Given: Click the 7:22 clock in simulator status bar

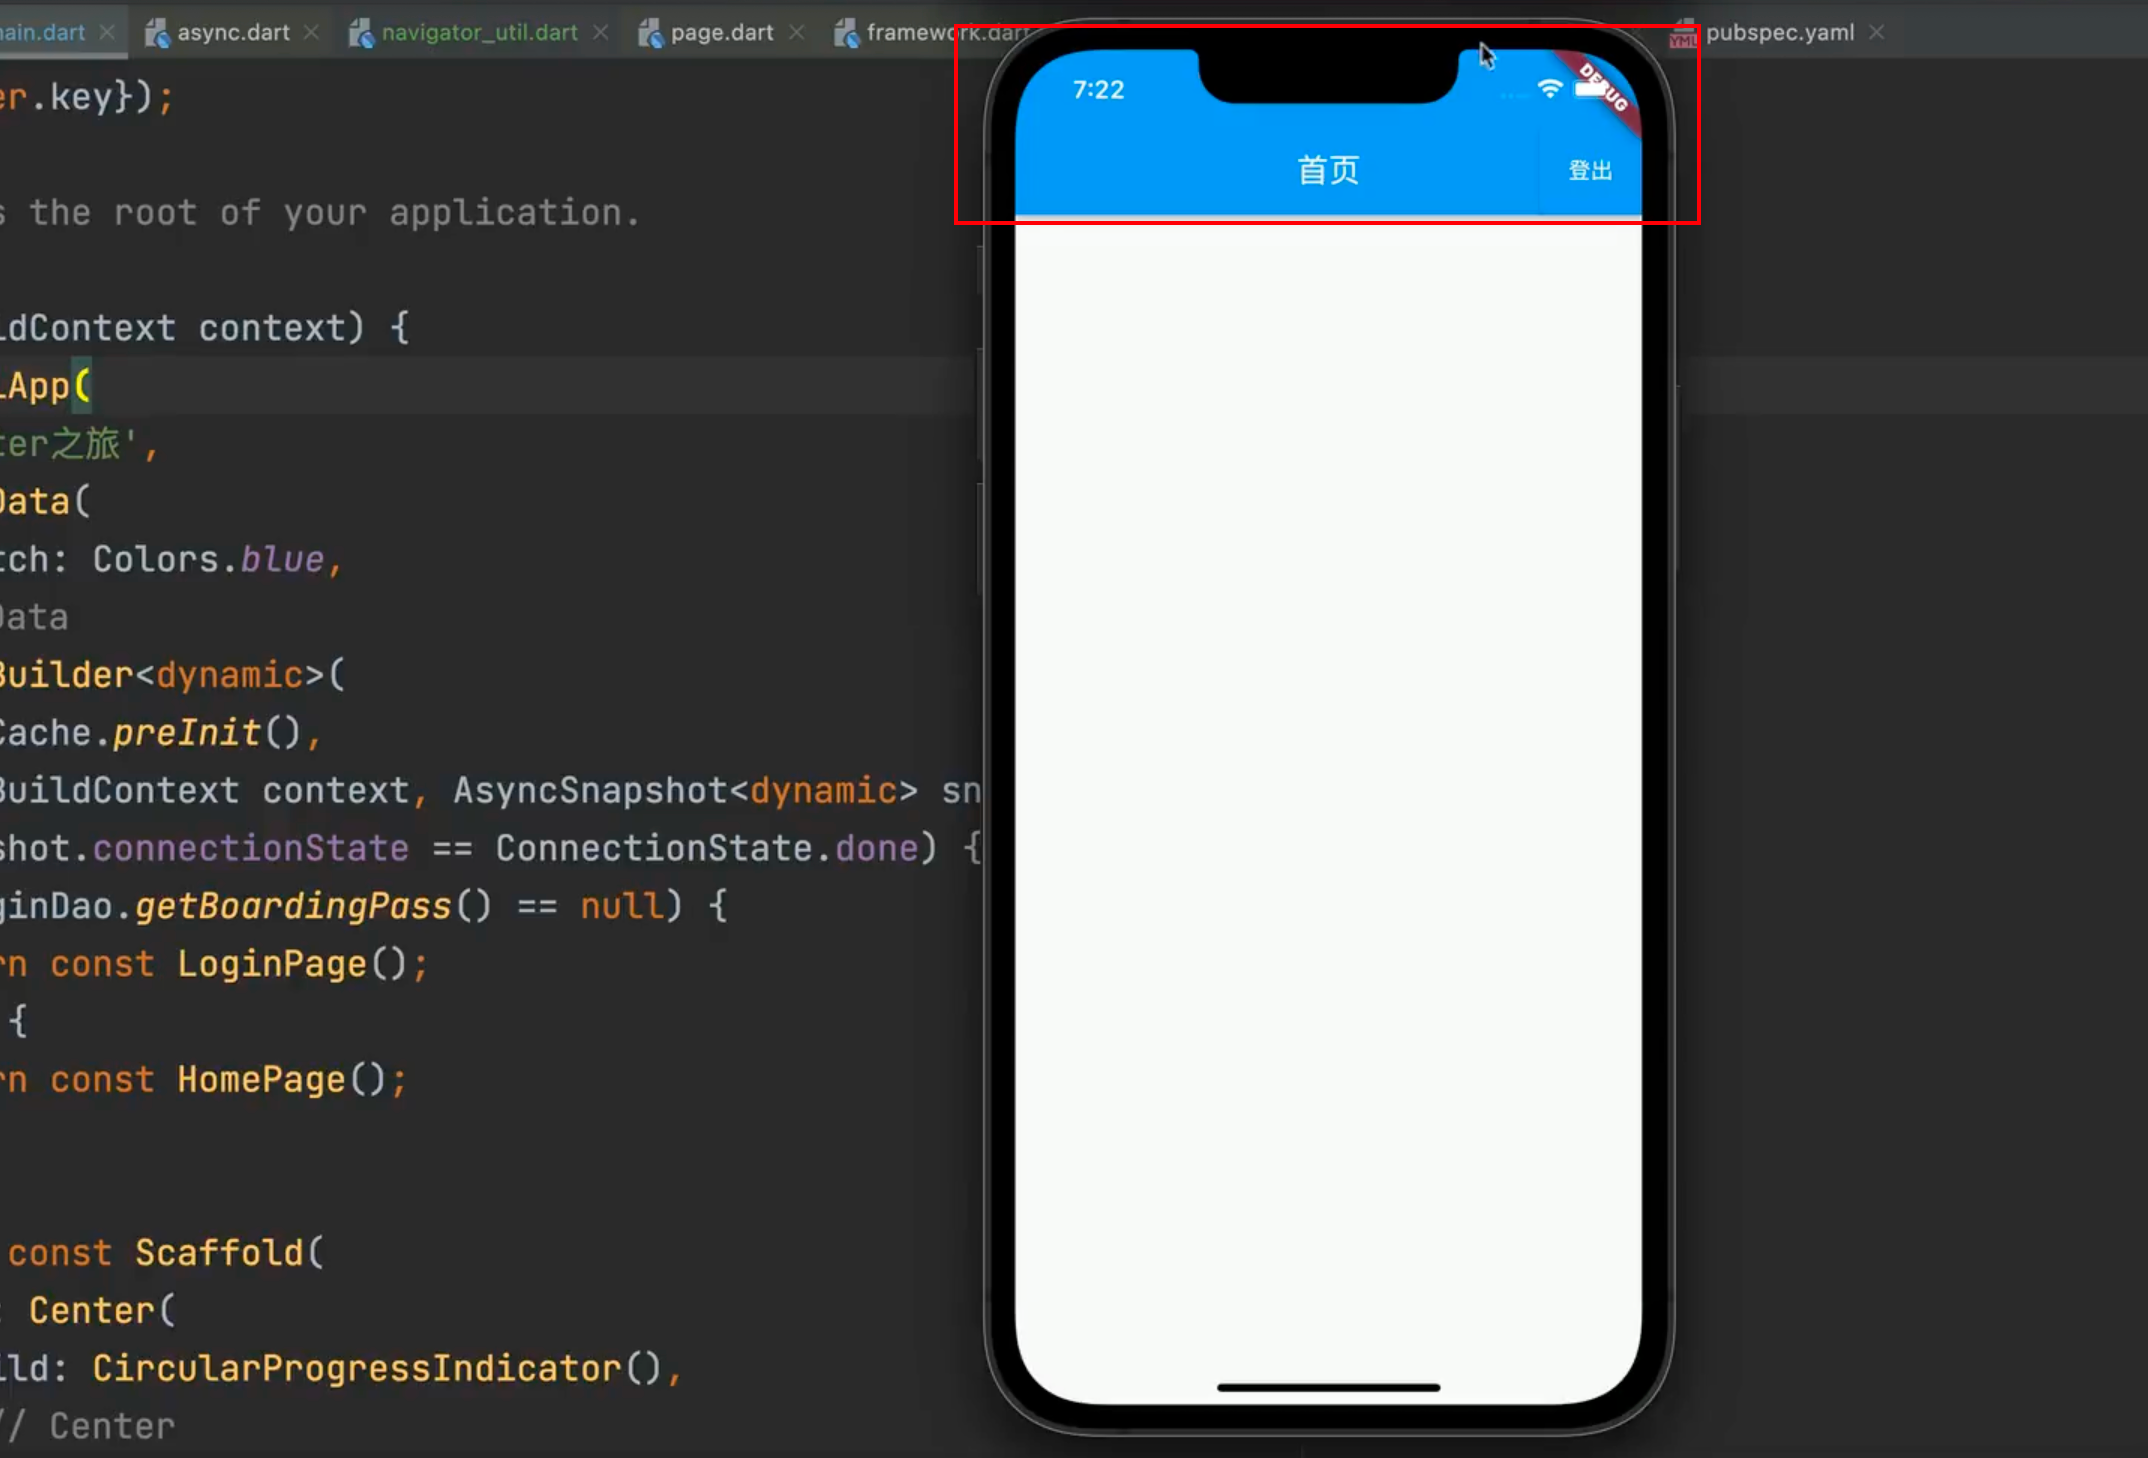Looking at the screenshot, I should tap(1098, 90).
